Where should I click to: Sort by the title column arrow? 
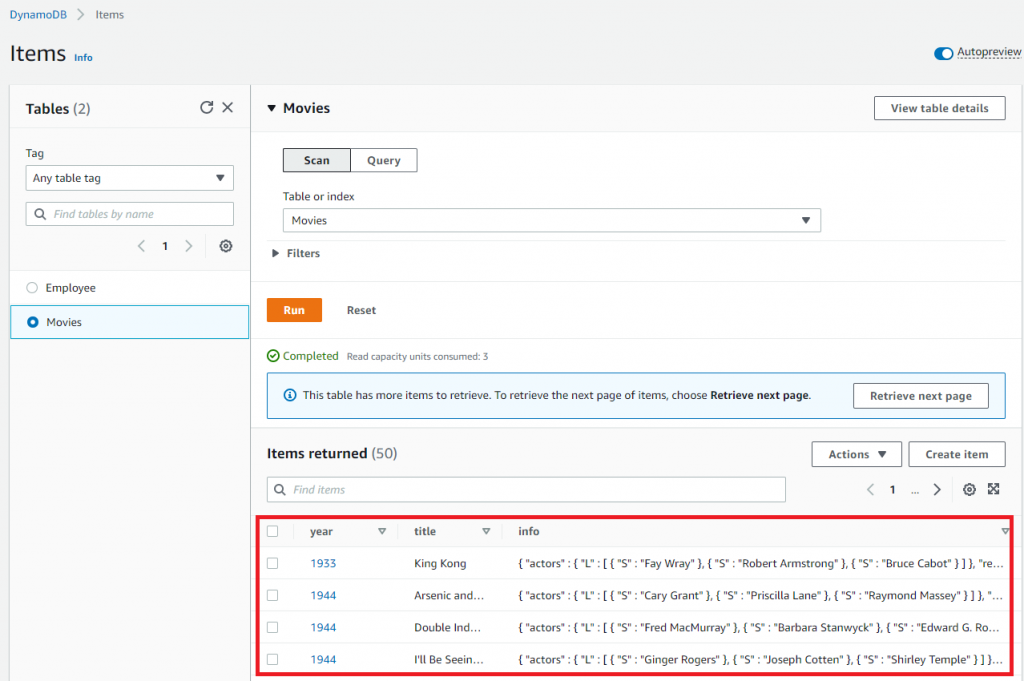[486, 531]
